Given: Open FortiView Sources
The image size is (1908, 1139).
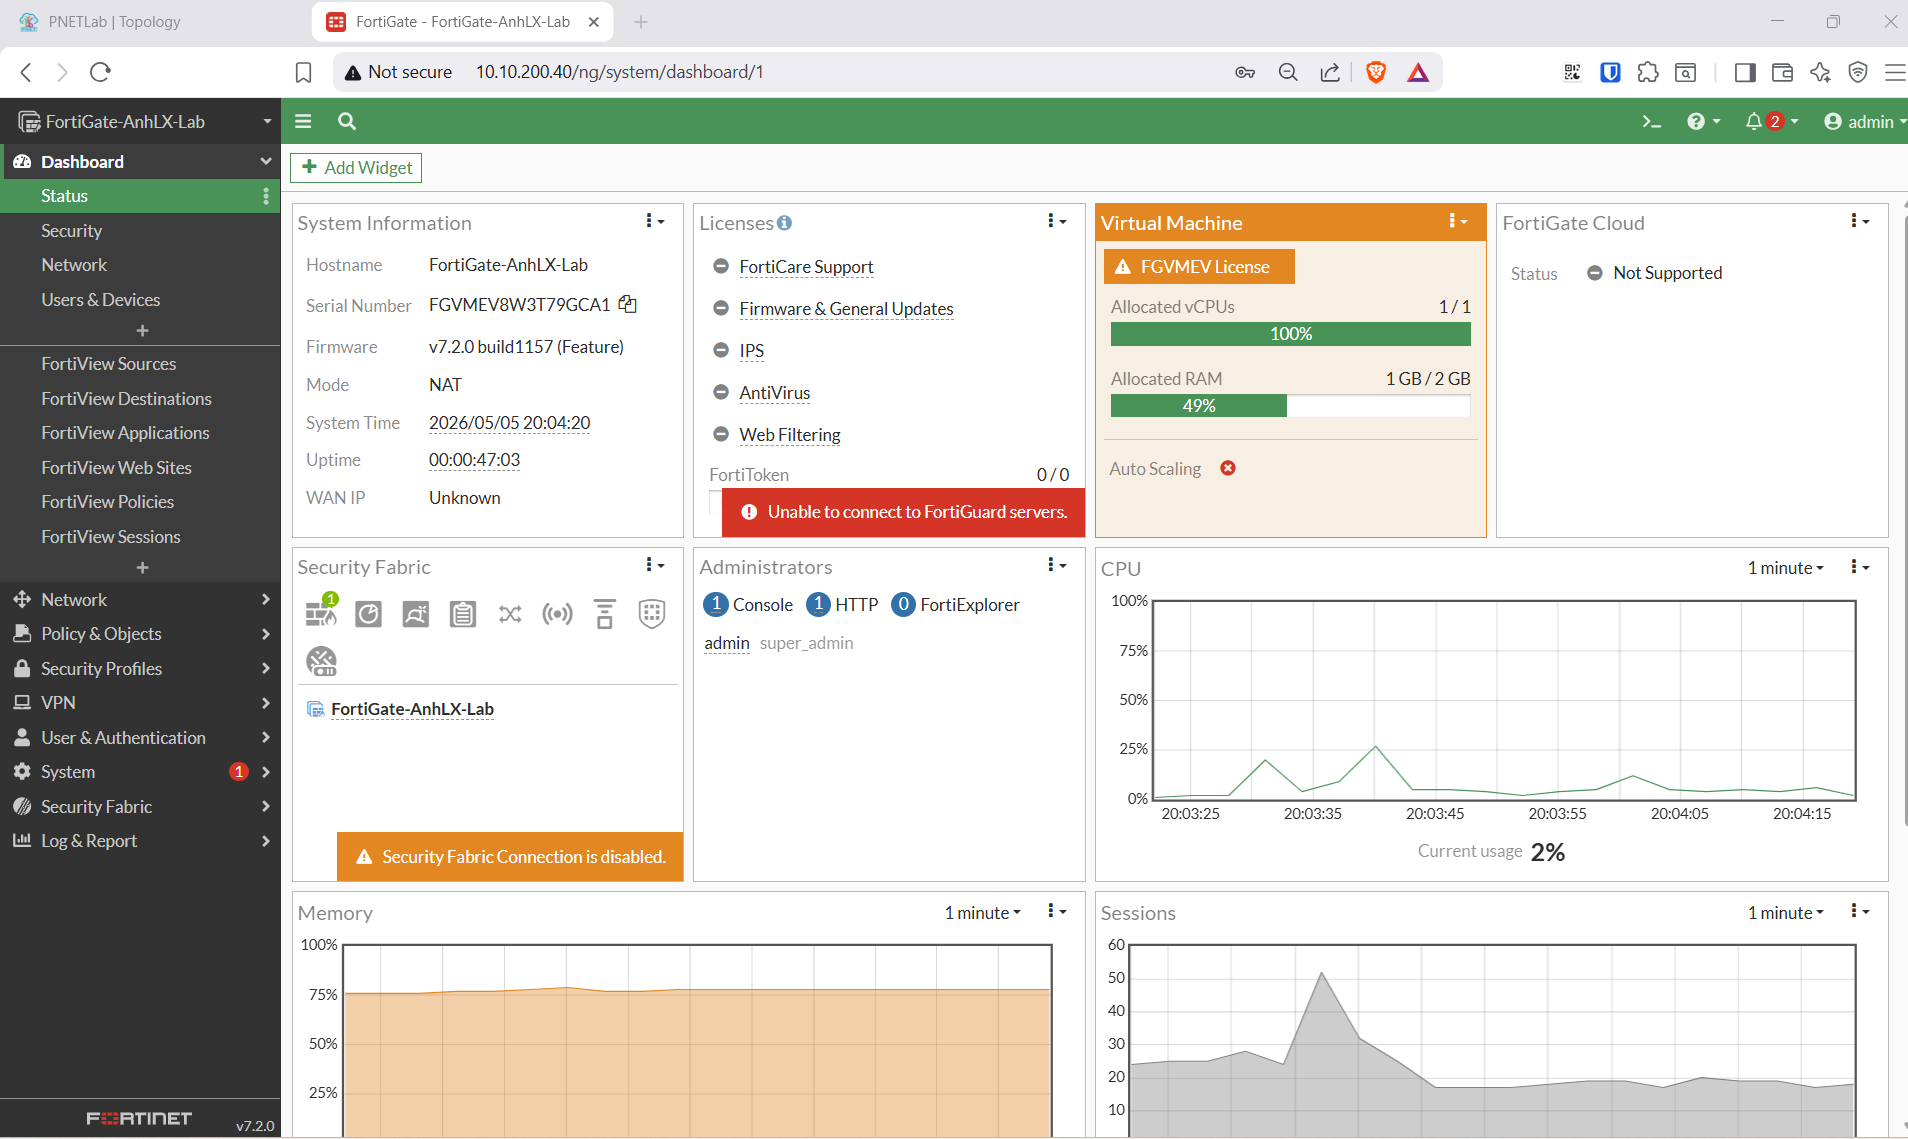Looking at the screenshot, I should 108,364.
